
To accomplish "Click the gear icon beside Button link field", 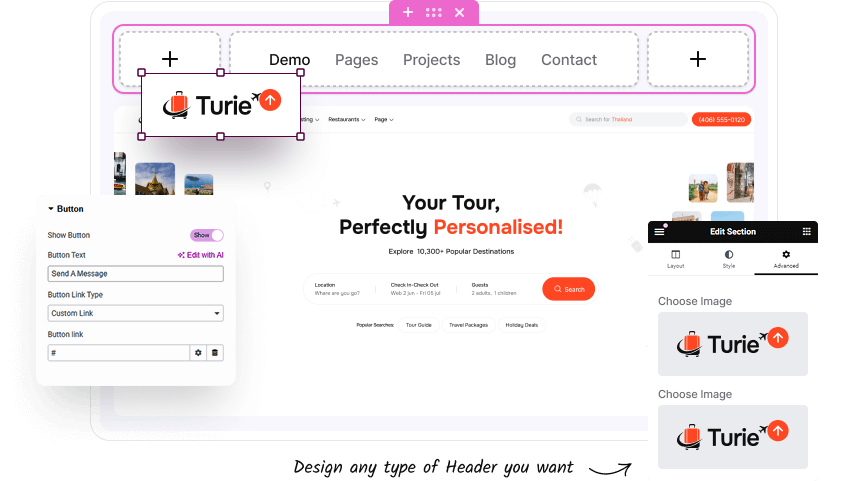I will 199,353.
